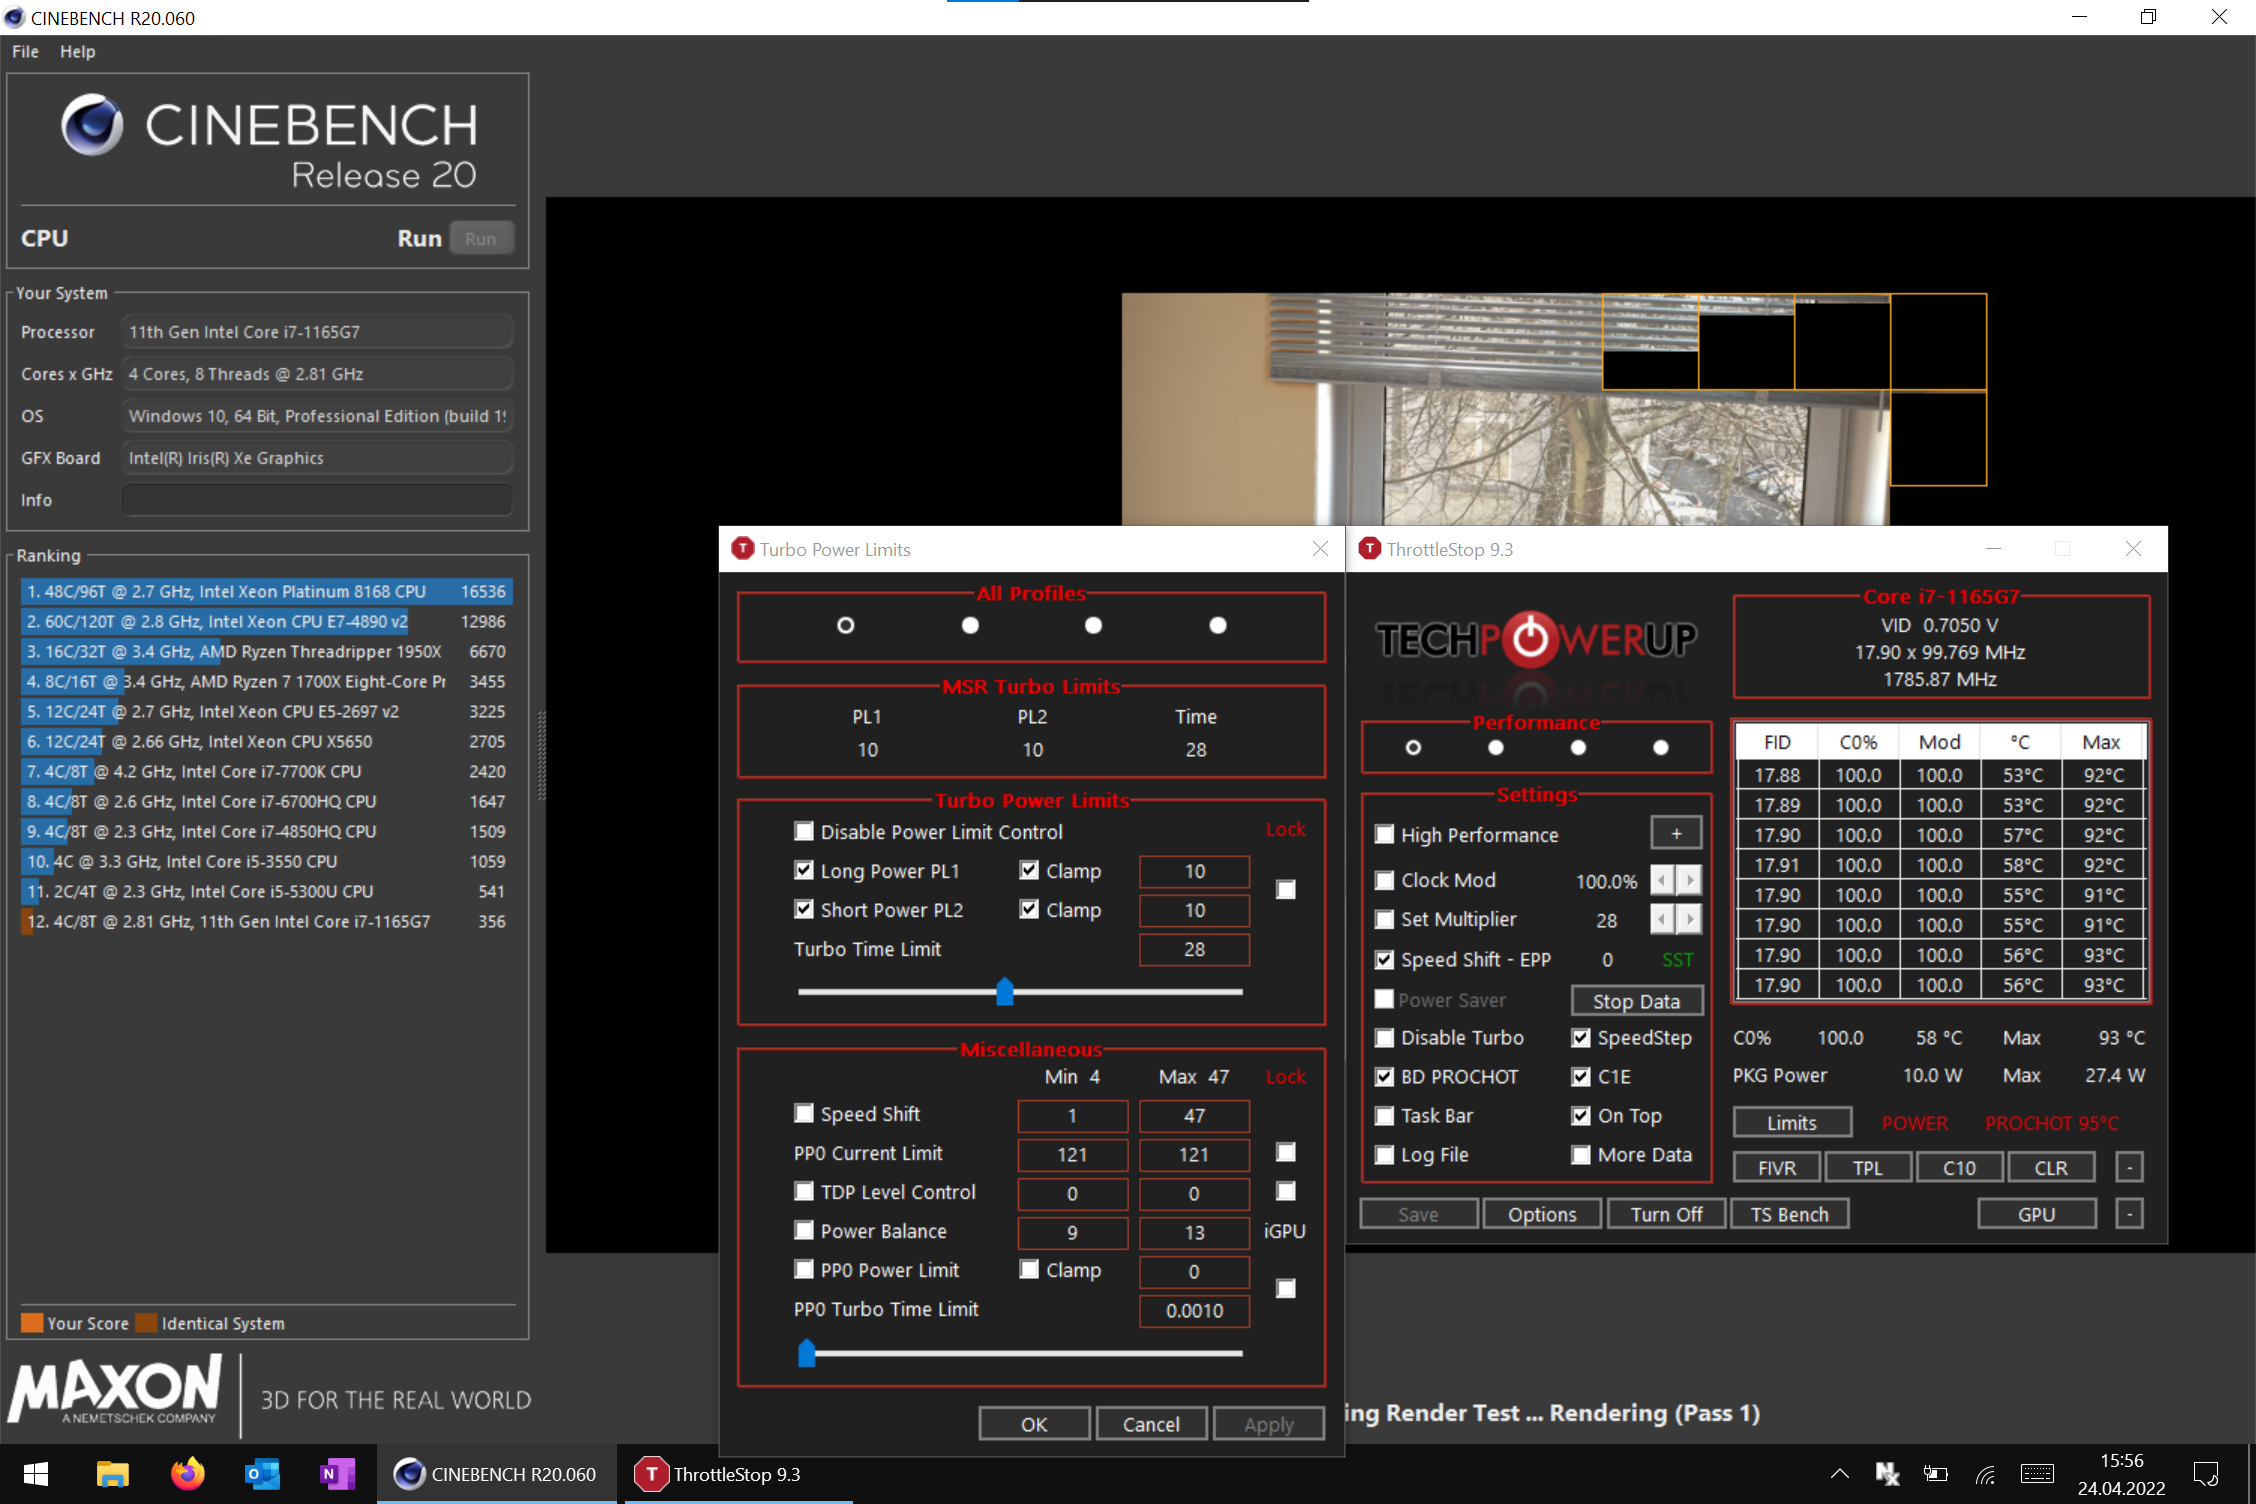Enable the Log File checkbox
The height and width of the screenshot is (1504, 2256).
(1385, 1155)
